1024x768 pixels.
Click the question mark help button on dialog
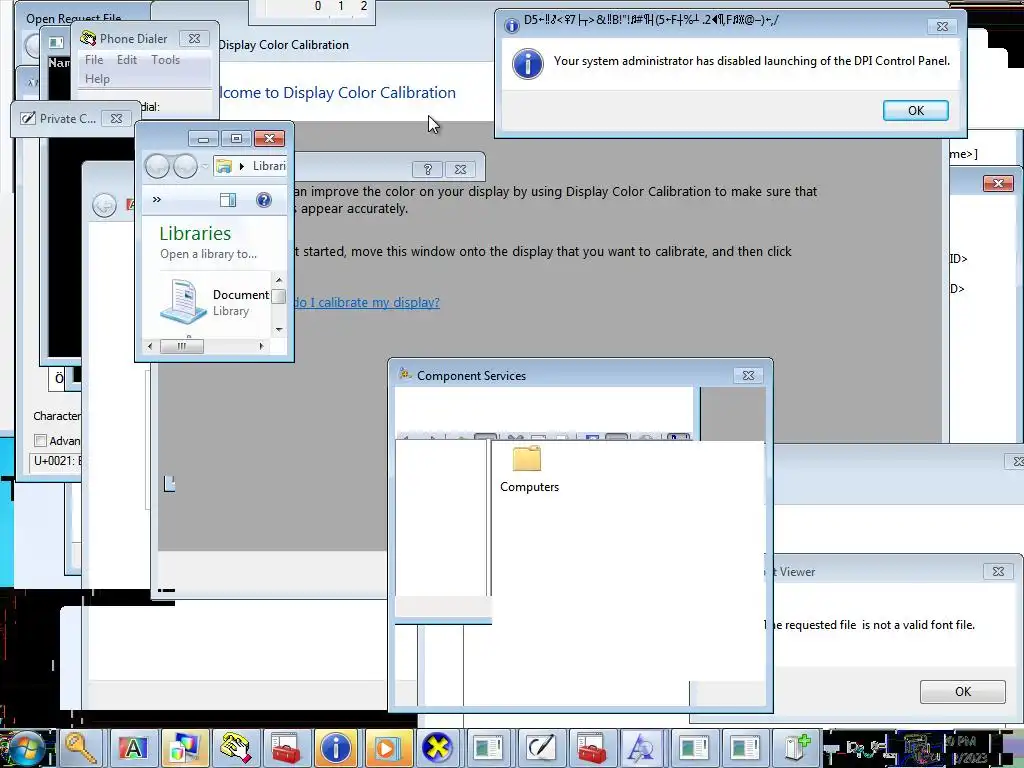pyautogui.click(x=428, y=169)
